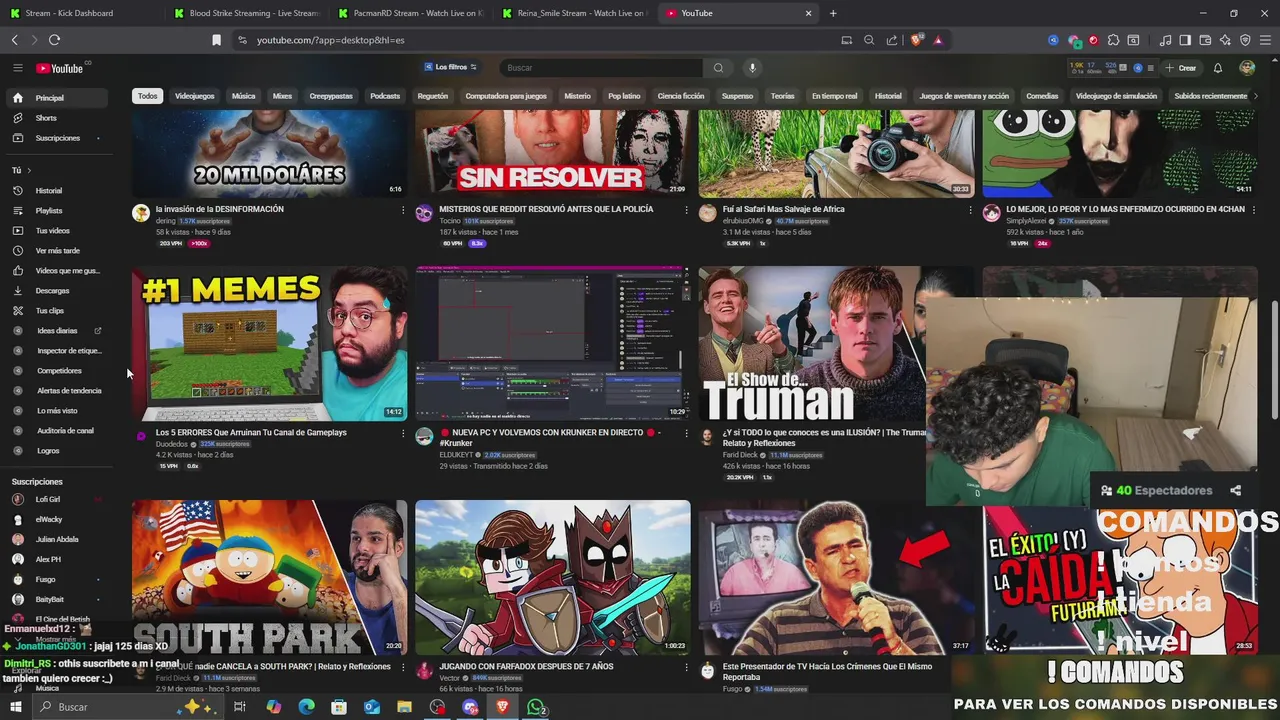This screenshot has height=720, width=1280.
Task: Open the account avatar menu
Action: click(1247, 68)
